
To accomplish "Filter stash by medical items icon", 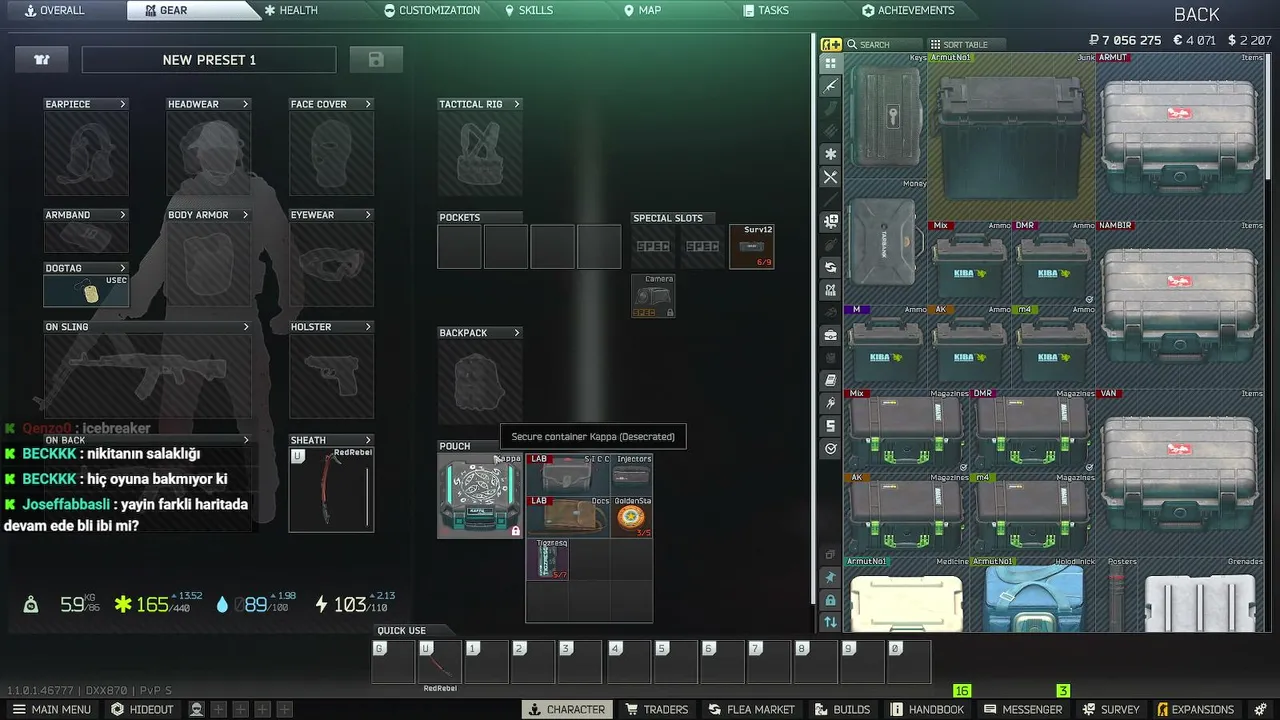I will tap(830, 222).
